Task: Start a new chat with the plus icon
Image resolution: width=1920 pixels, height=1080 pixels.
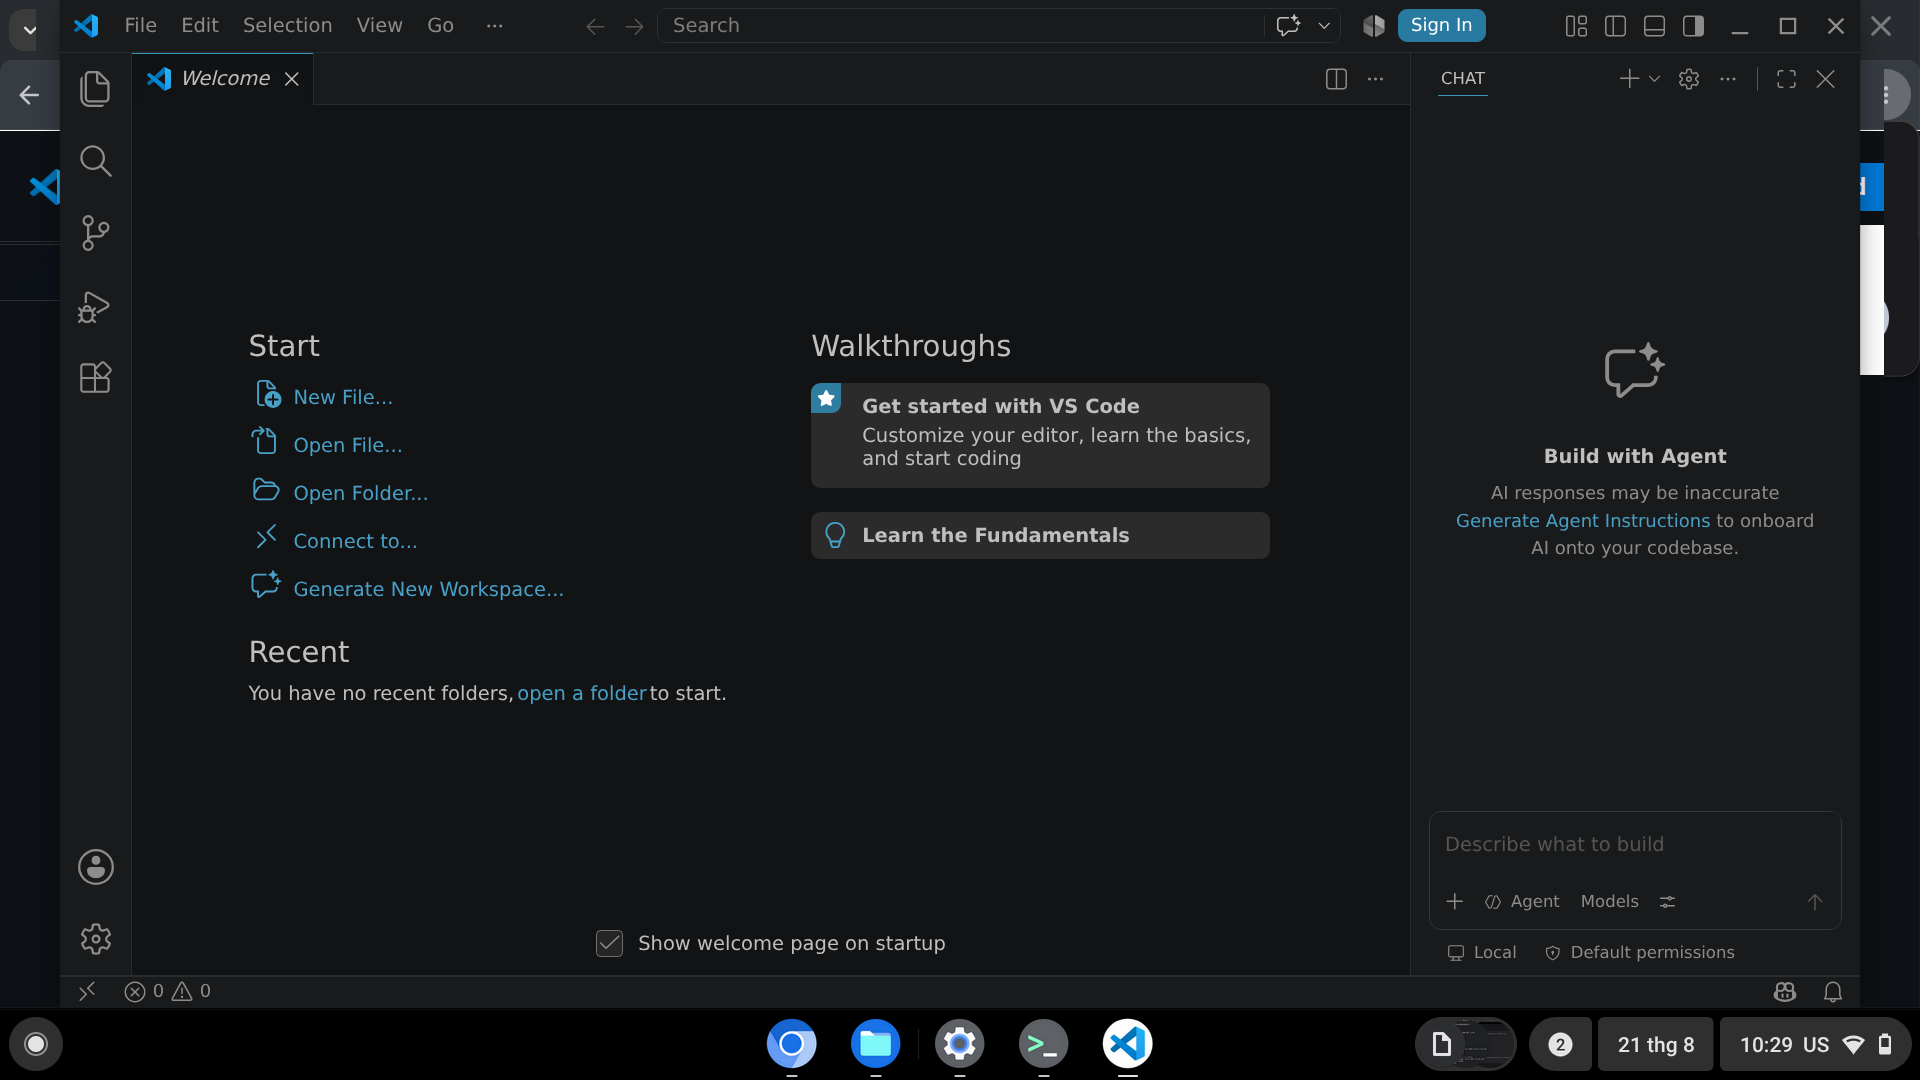Action: pos(1629,79)
